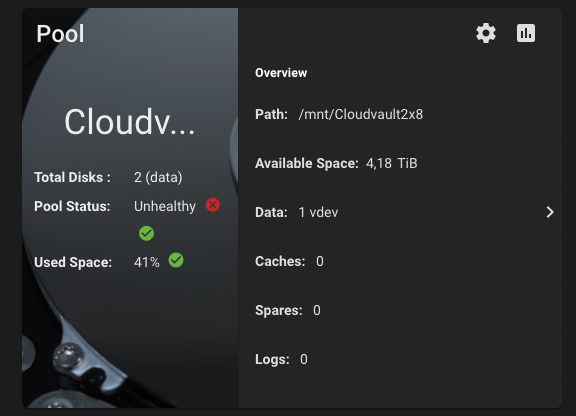Screen dimensions: 576x416
Task: Click the Pool card title
Action: pyautogui.click(x=60, y=34)
